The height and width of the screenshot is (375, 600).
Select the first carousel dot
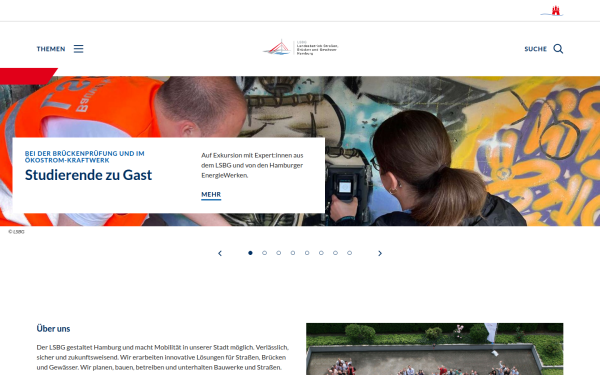point(250,253)
